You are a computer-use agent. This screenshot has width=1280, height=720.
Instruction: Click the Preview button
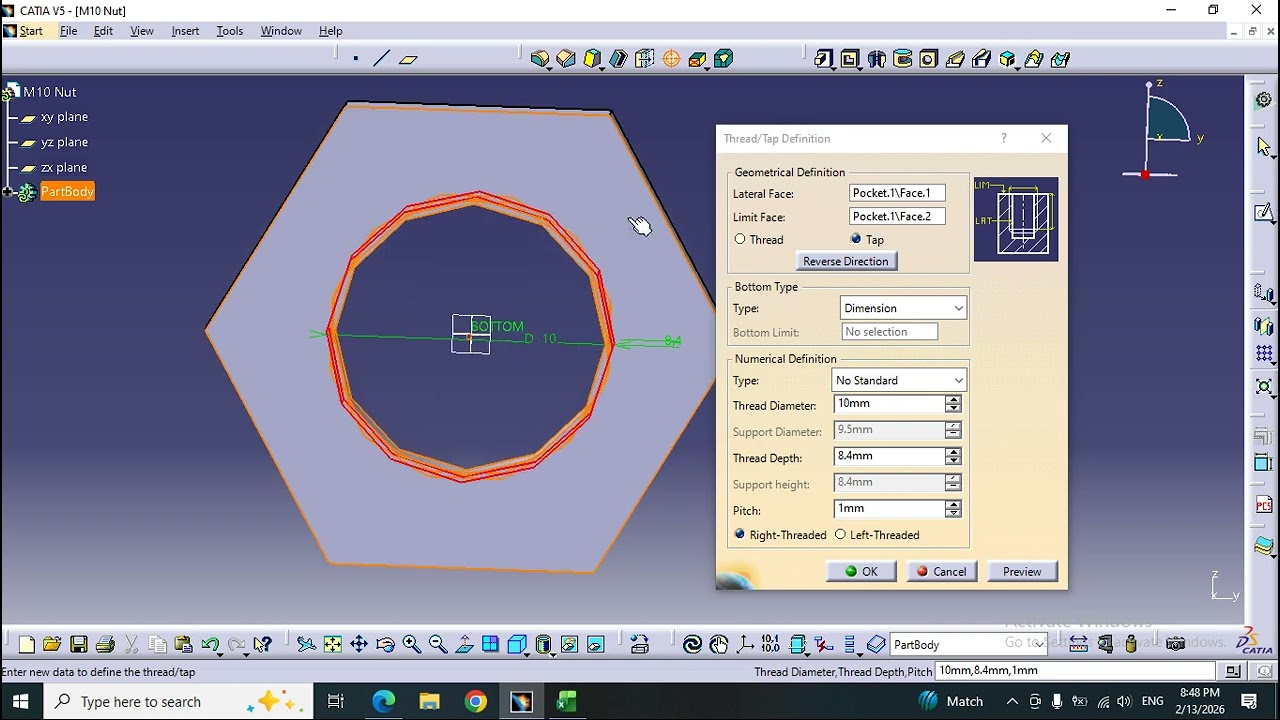tap(1022, 572)
